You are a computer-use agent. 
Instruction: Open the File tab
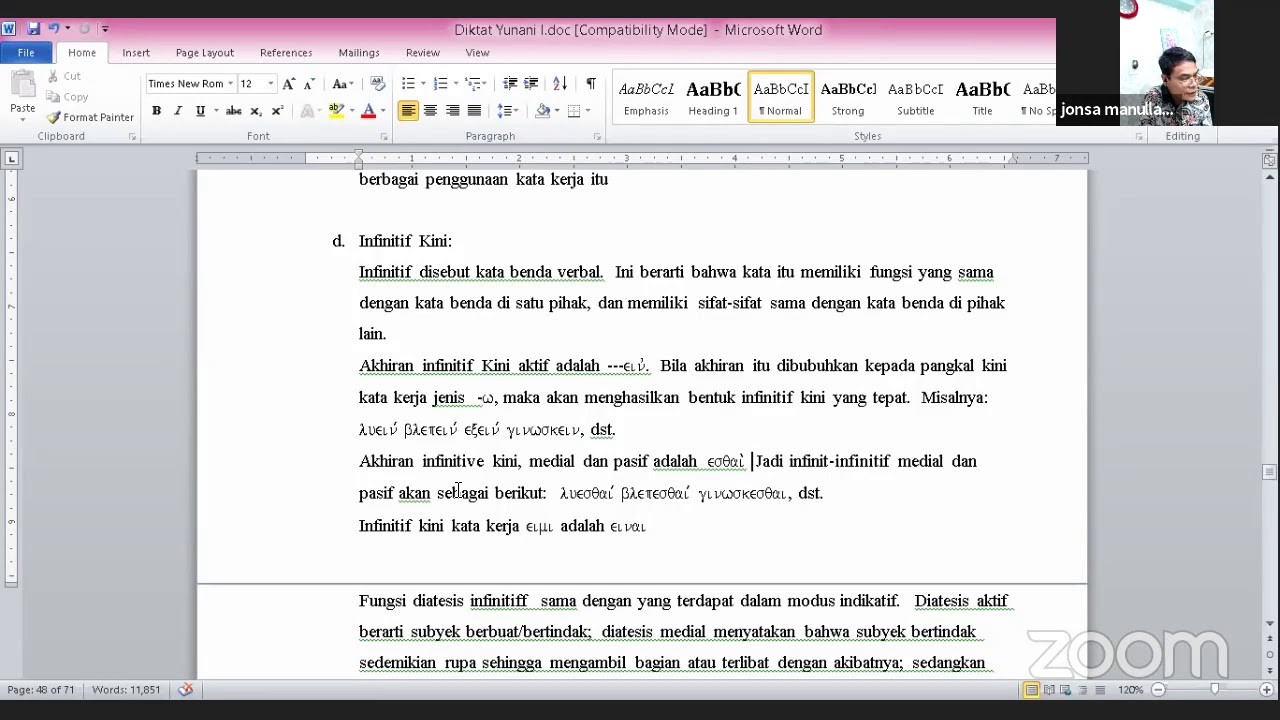pyautogui.click(x=26, y=52)
